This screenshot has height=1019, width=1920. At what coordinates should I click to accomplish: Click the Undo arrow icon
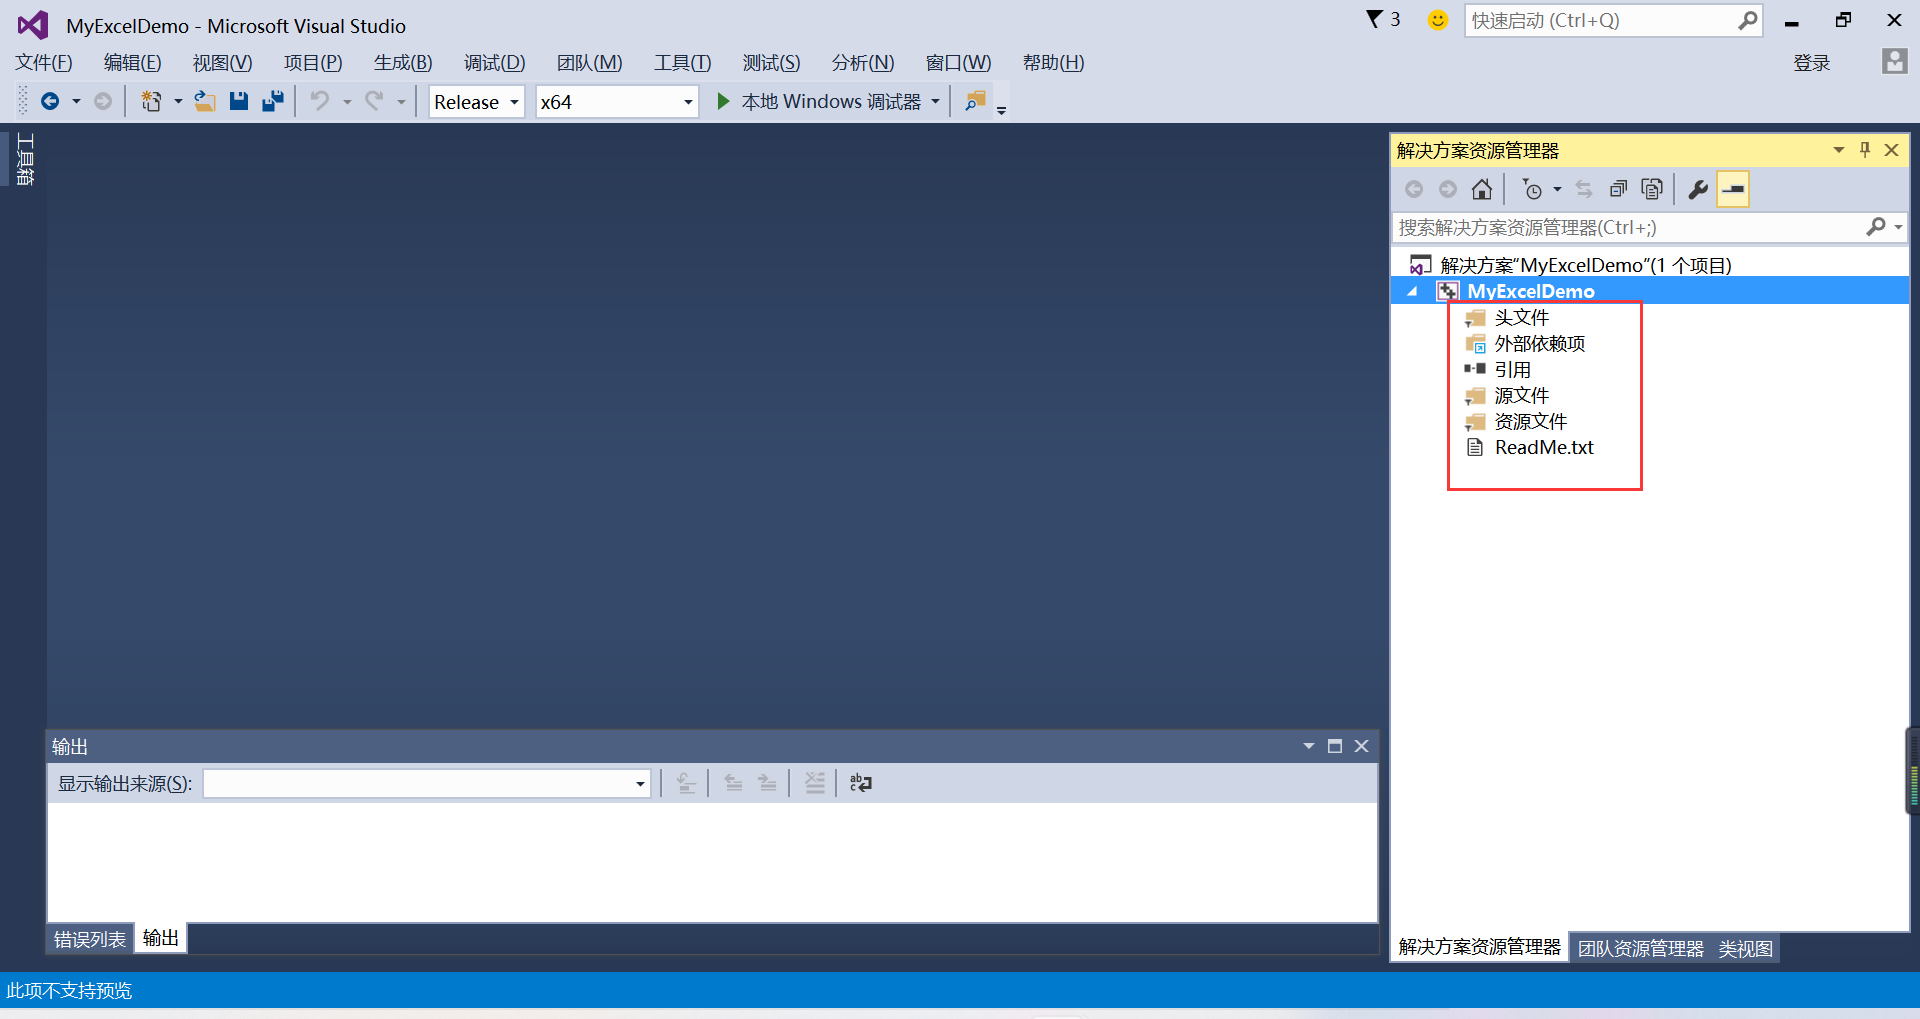pos(320,102)
